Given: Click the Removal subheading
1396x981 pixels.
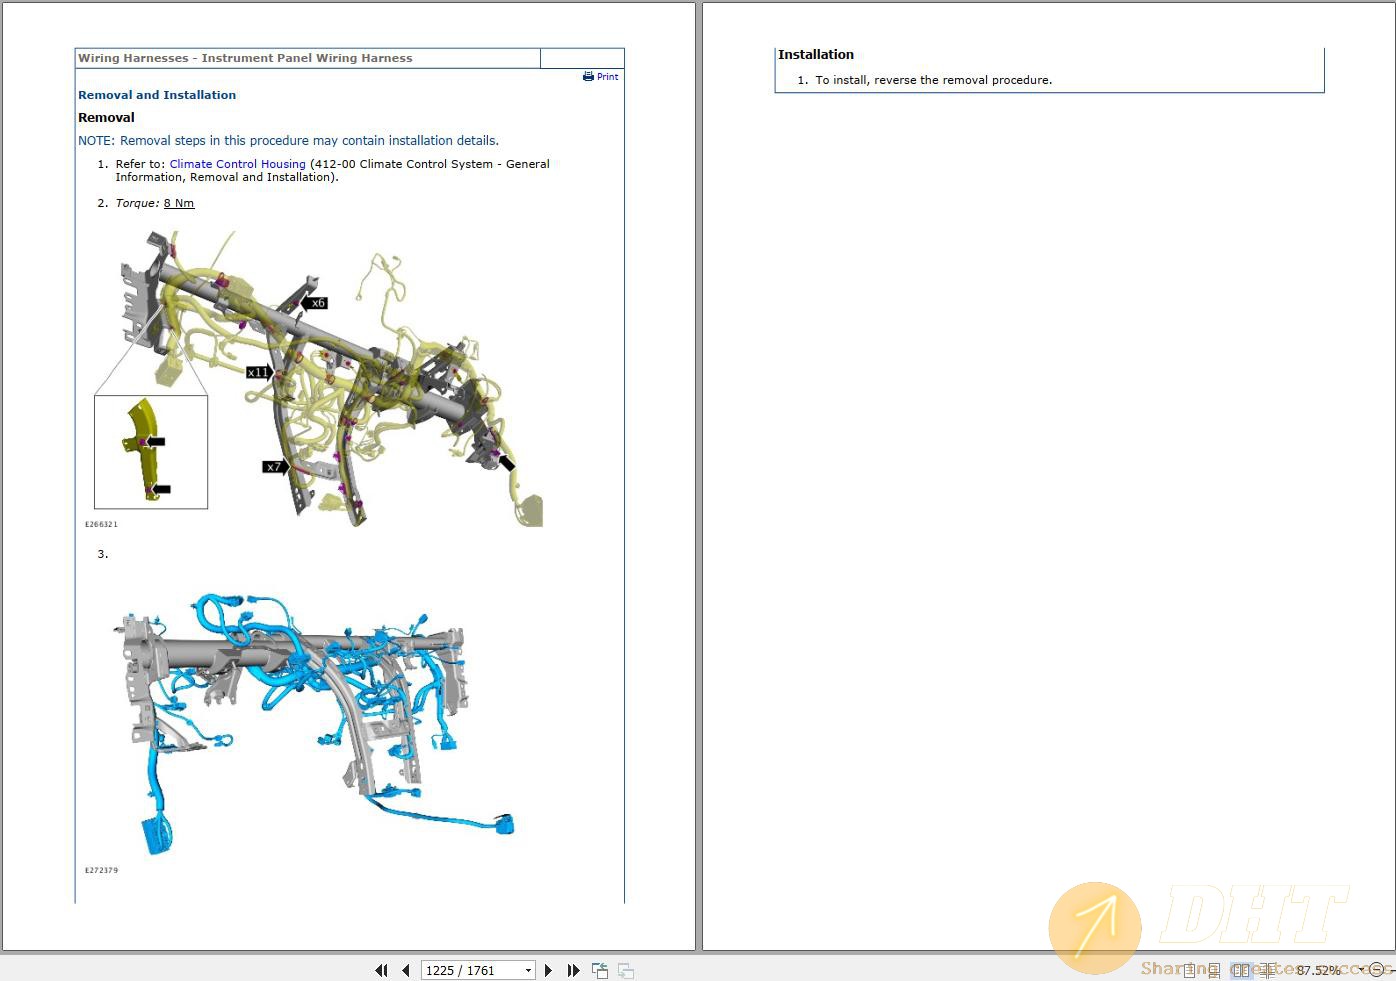Looking at the screenshot, I should click(106, 117).
